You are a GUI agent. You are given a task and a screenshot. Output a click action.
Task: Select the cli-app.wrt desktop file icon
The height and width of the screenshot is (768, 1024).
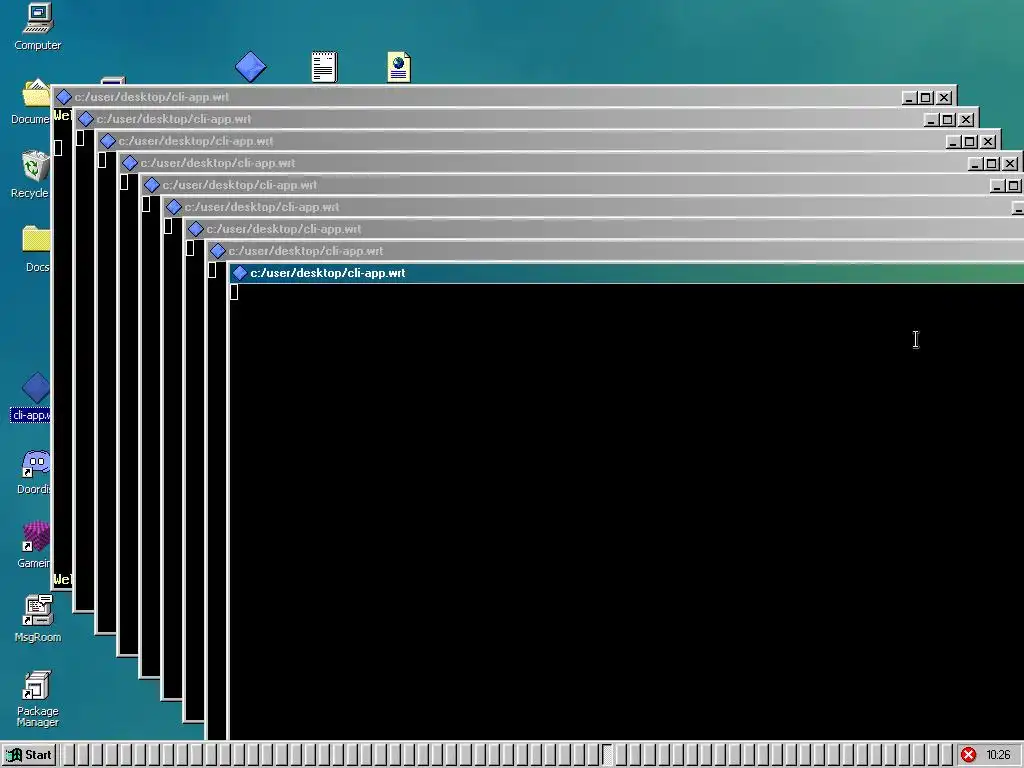point(33,397)
